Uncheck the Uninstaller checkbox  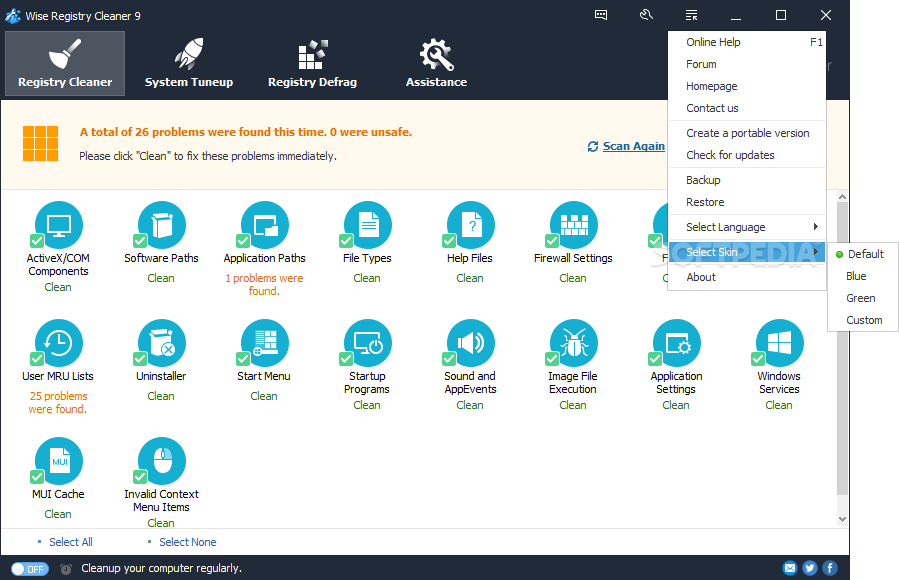140,359
